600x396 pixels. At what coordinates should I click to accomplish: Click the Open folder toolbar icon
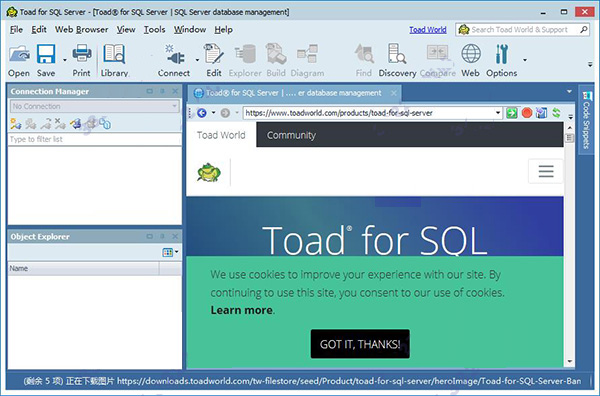point(19,54)
